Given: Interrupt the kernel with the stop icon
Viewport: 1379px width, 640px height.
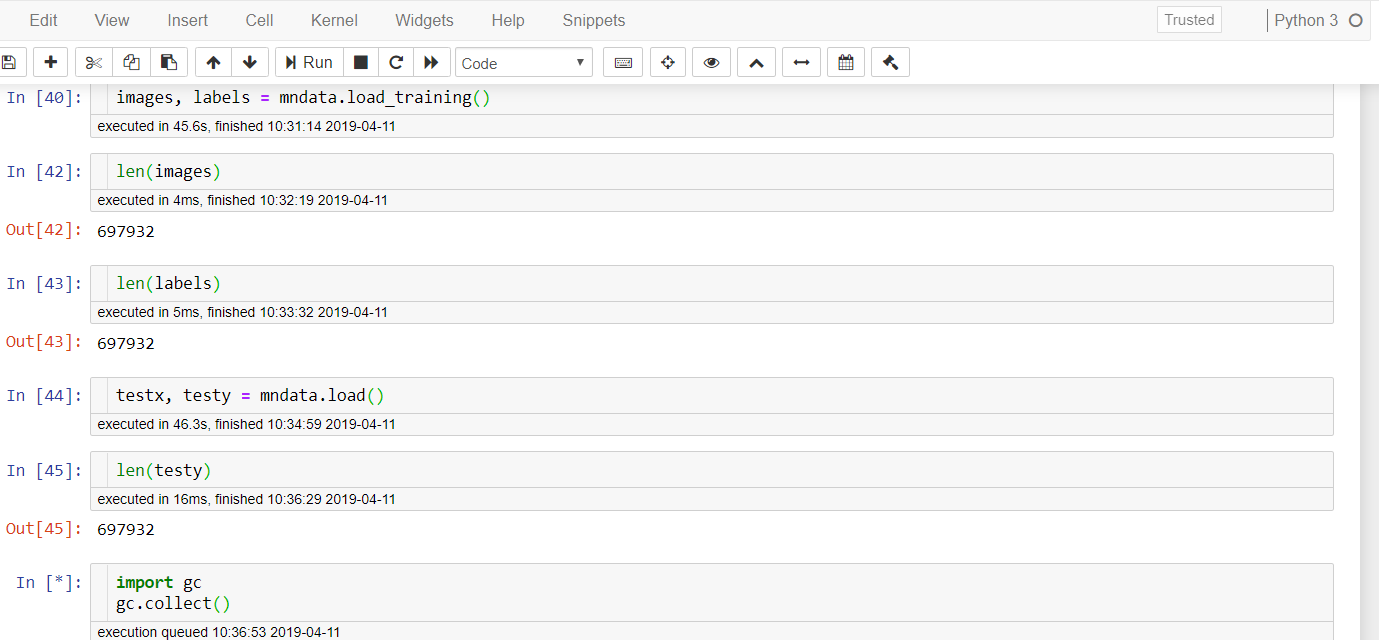Looking at the screenshot, I should click(x=360, y=62).
